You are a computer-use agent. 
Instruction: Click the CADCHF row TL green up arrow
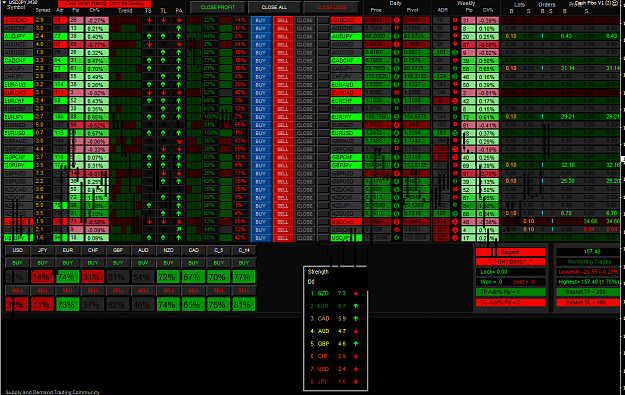tap(163, 61)
